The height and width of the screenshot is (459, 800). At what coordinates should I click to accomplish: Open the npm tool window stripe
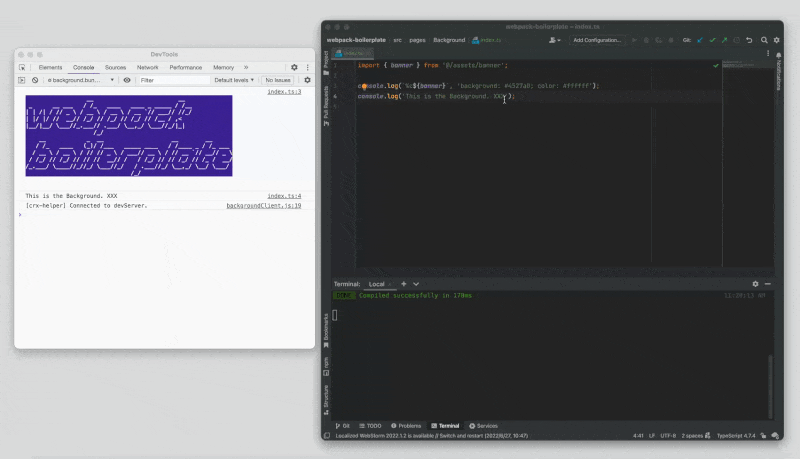pyautogui.click(x=326, y=367)
